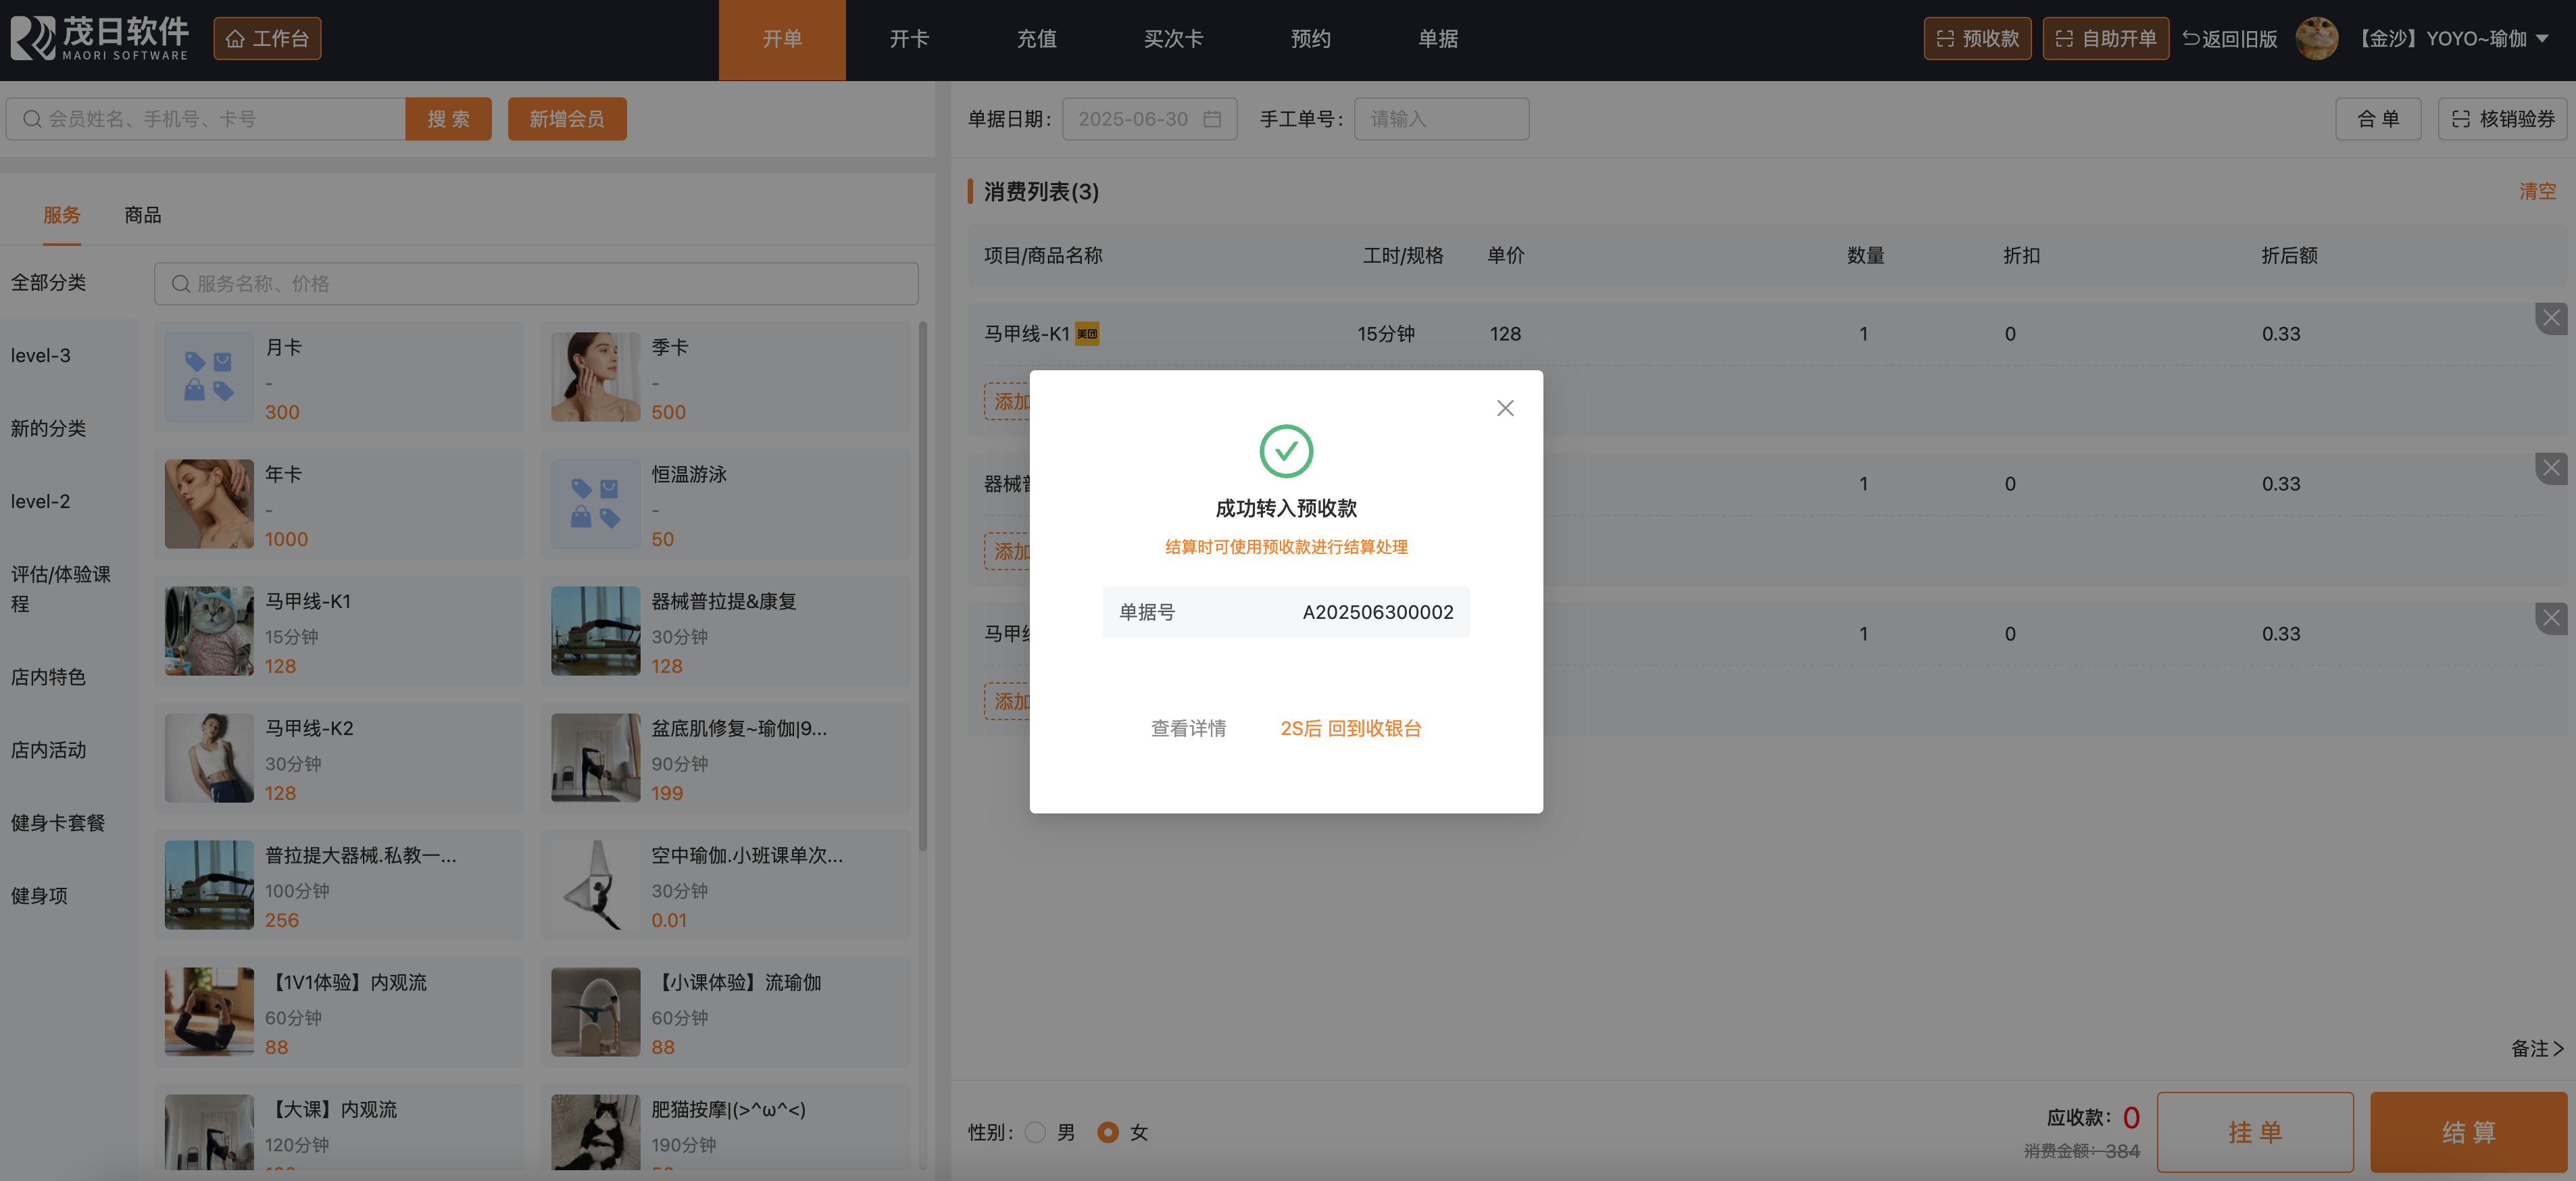Screen dimensions: 2576x1181
Task: Open the 充值 top menu
Action: pyautogui.click(x=1036, y=39)
